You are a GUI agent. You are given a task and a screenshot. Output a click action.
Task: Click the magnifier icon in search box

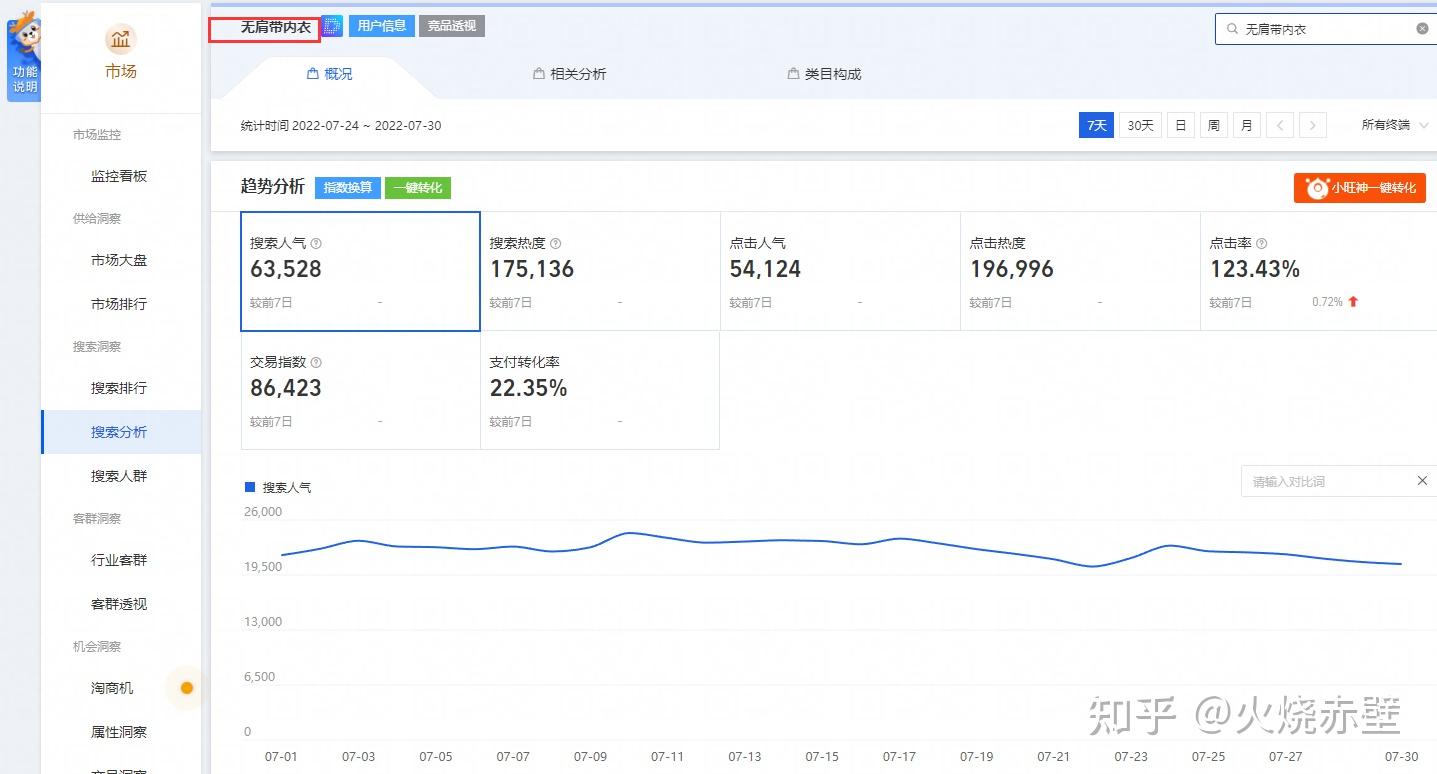[x=1232, y=29]
